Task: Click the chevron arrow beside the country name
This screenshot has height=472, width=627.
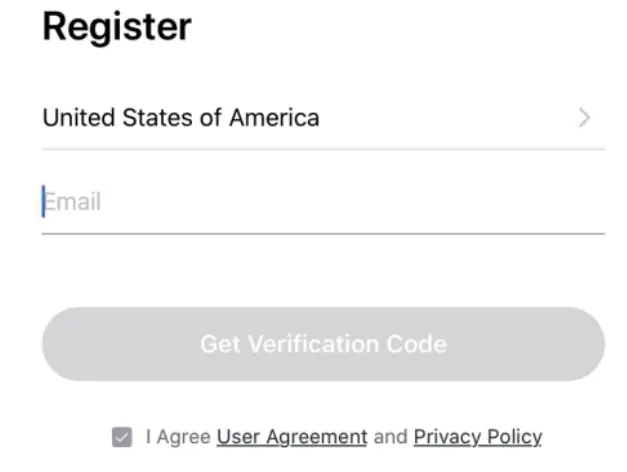Action: tap(585, 118)
